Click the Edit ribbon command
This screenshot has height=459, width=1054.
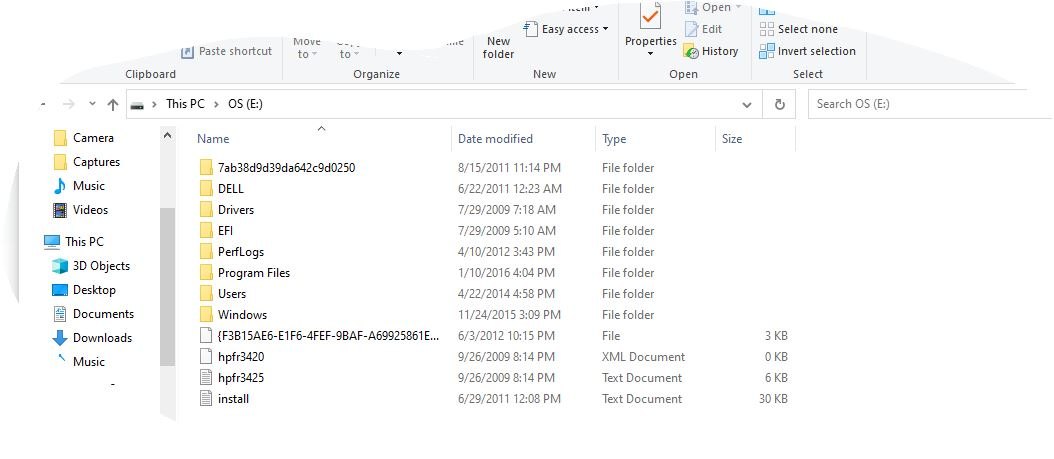tap(703, 29)
